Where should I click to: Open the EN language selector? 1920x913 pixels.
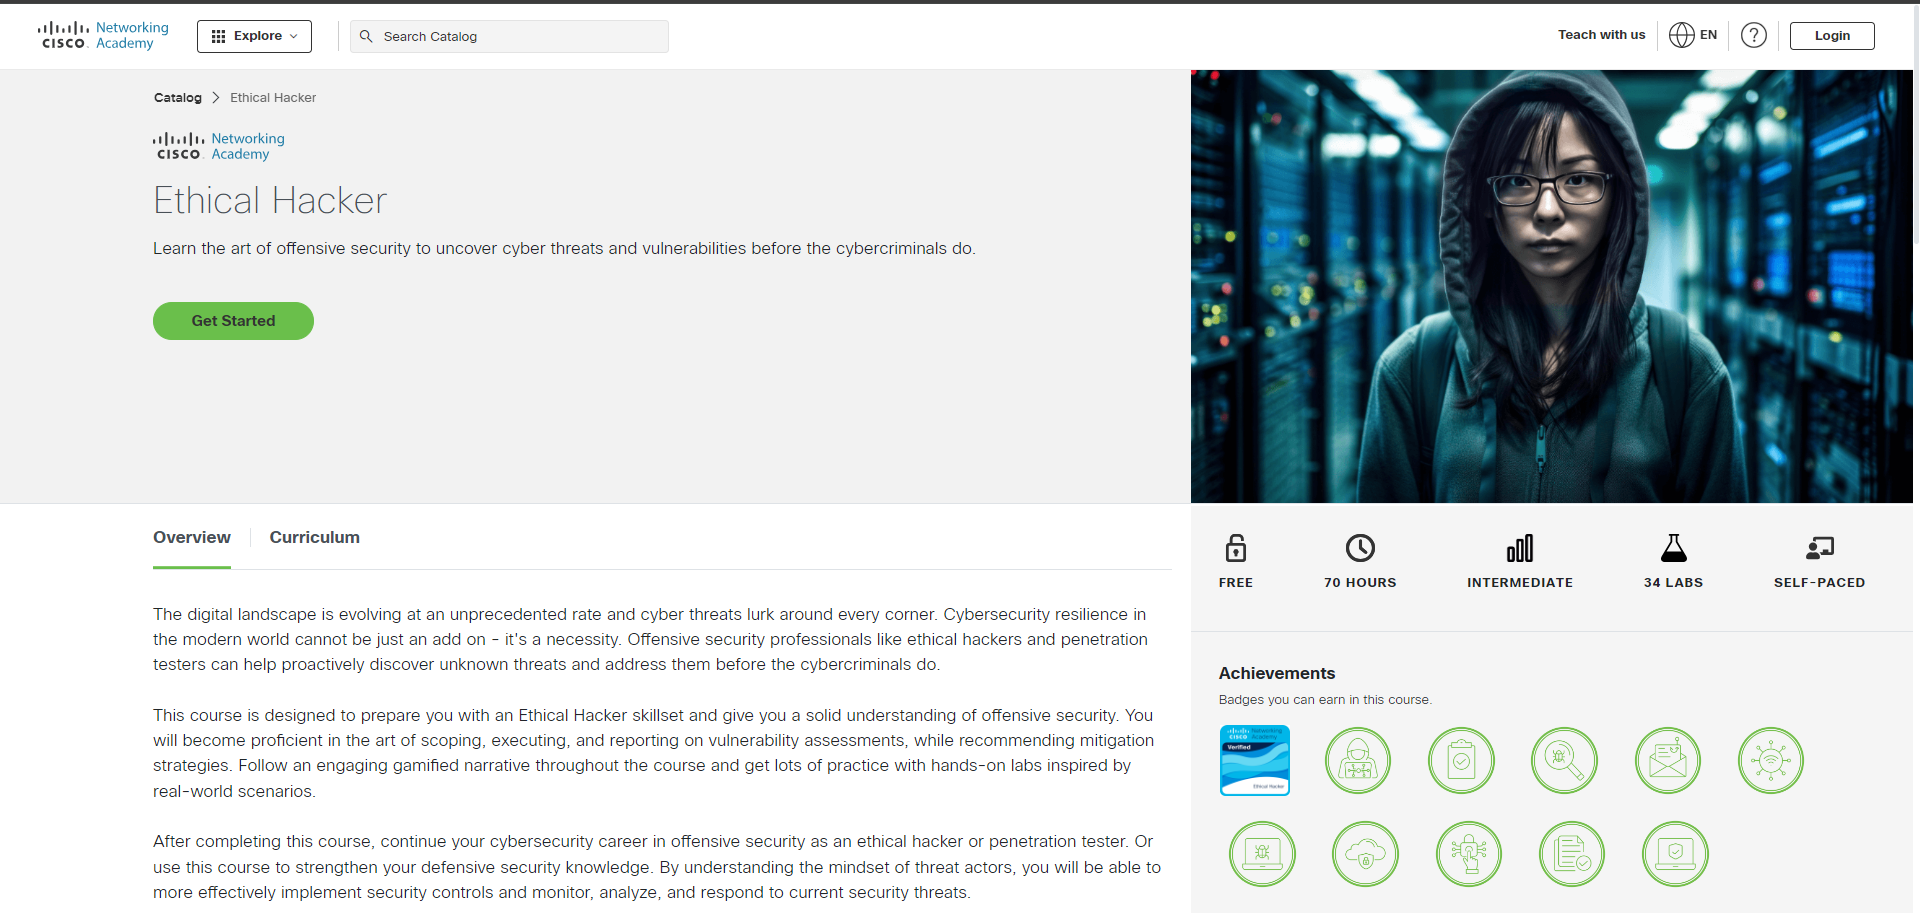(x=1693, y=35)
